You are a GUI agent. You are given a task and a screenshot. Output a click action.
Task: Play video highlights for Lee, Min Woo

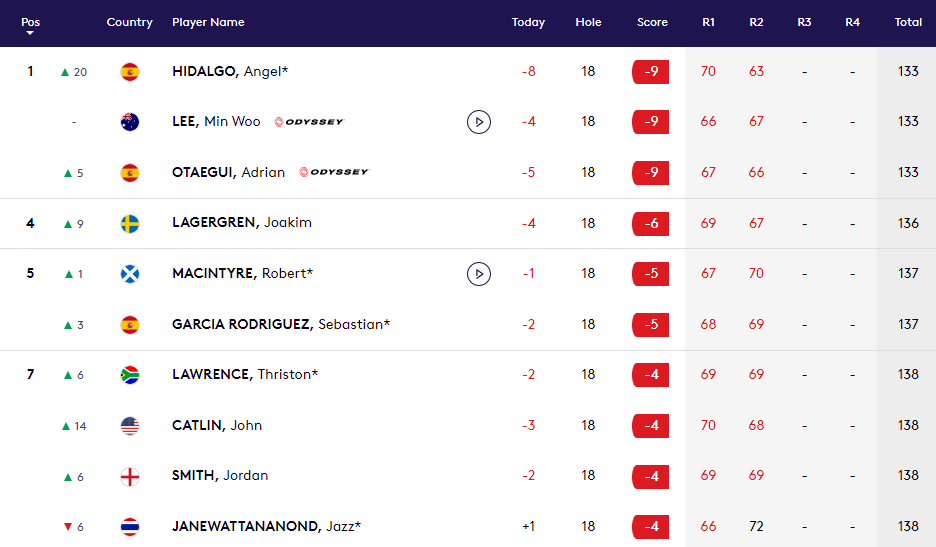coord(479,122)
